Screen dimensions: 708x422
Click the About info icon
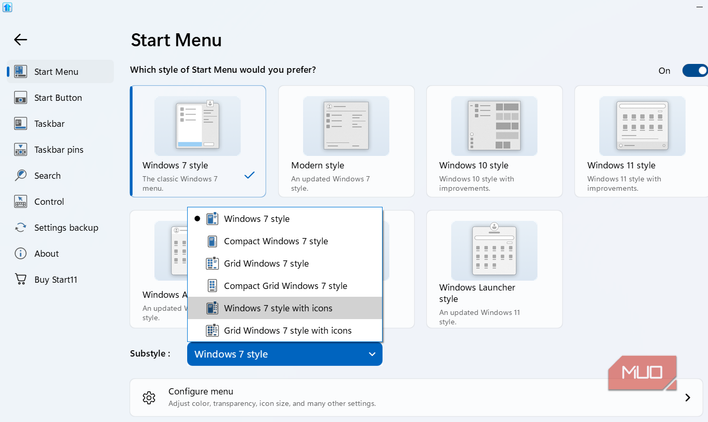[20, 254]
